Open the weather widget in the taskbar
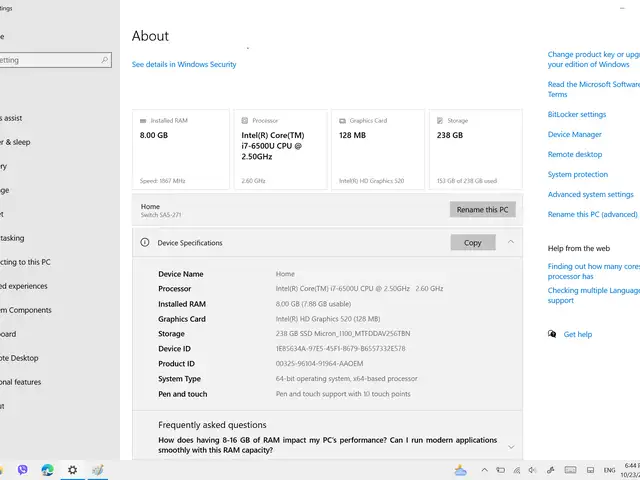The image size is (640, 480). click(x=460, y=470)
